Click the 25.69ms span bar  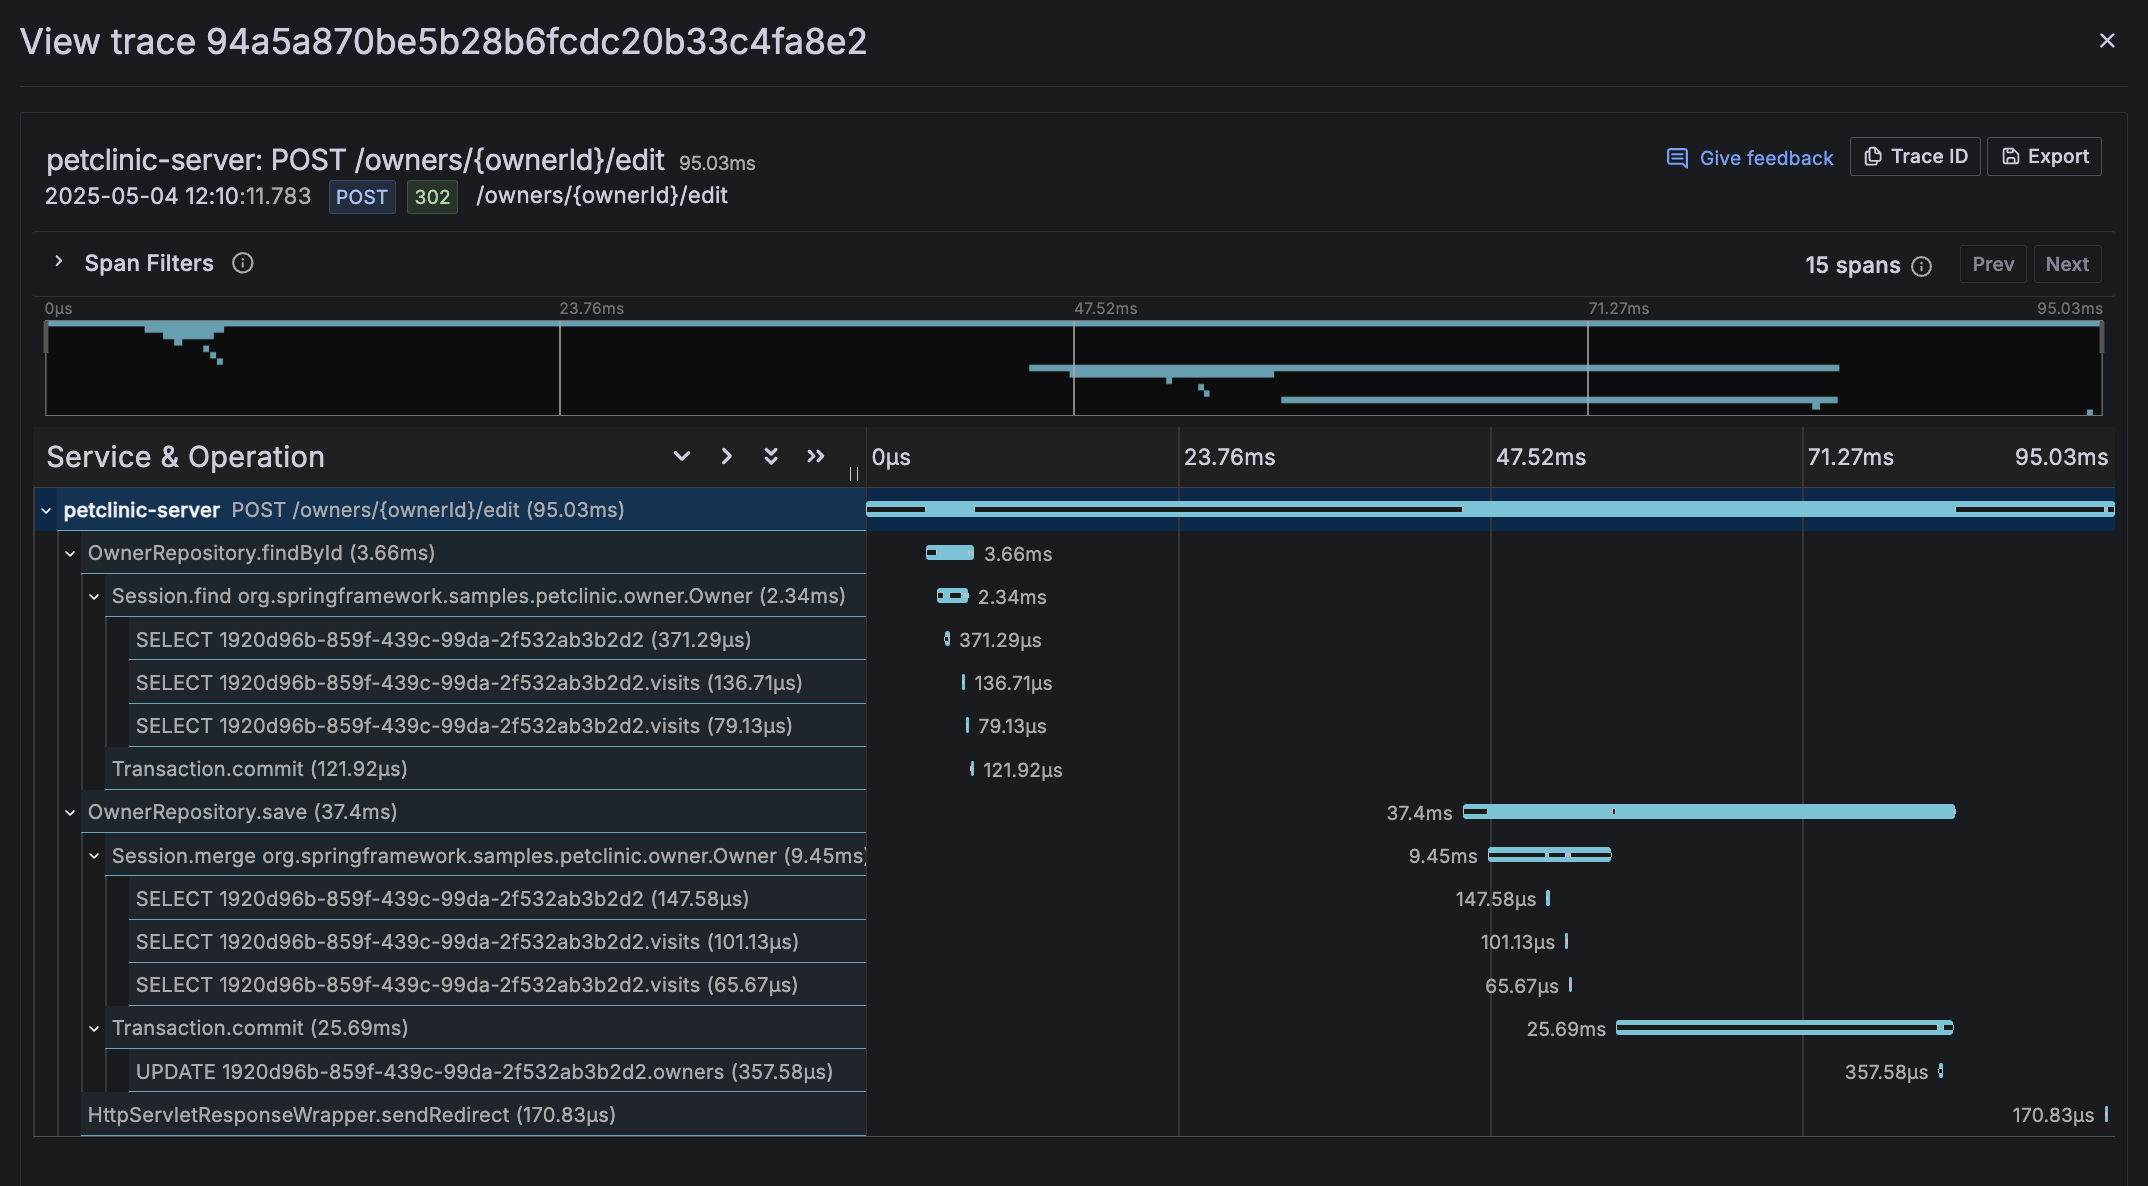coord(1785,1028)
